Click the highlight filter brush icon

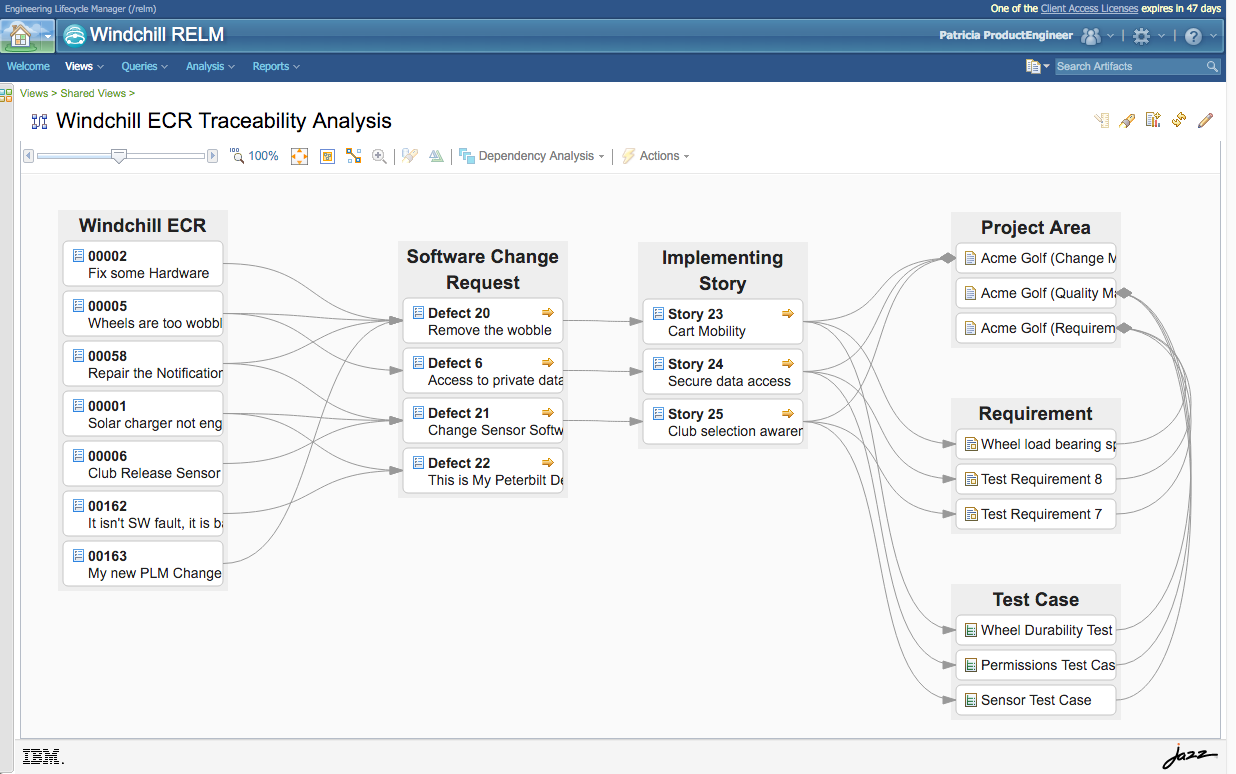(x=409, y=156)
